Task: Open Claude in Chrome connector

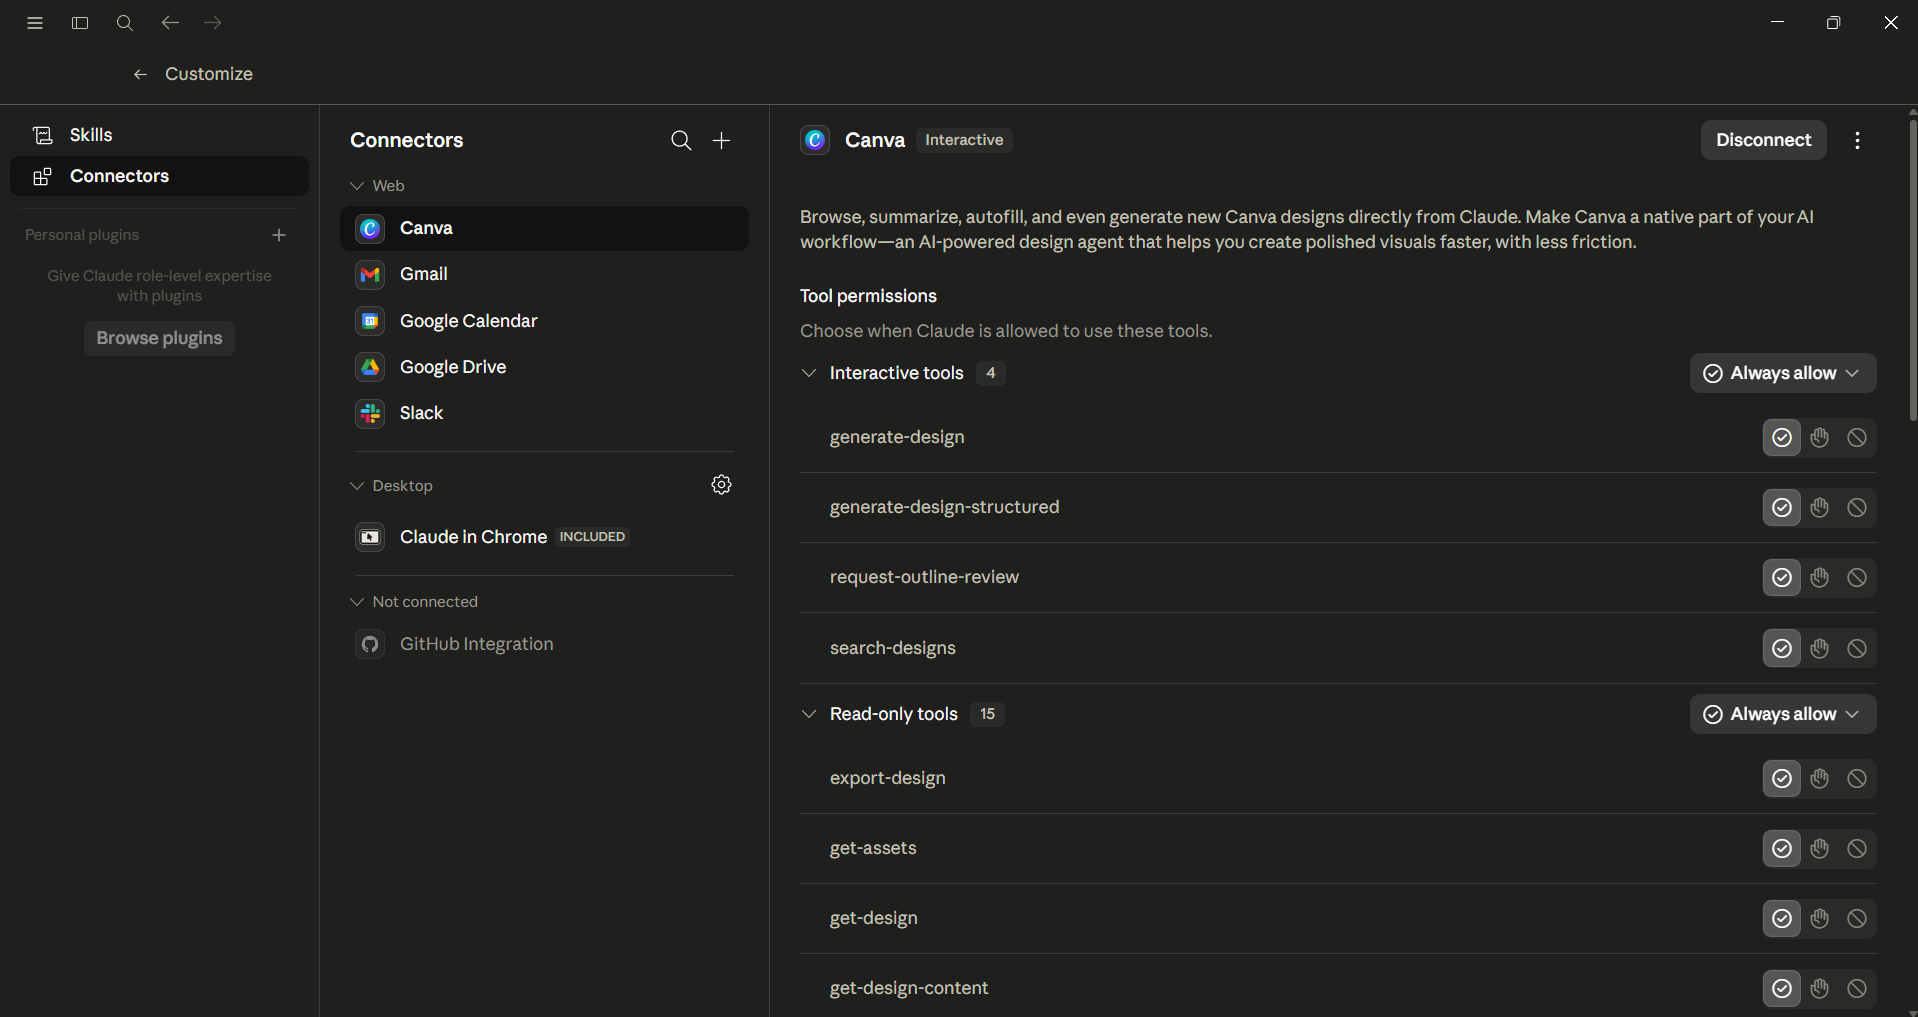Action: click(544, 537)
